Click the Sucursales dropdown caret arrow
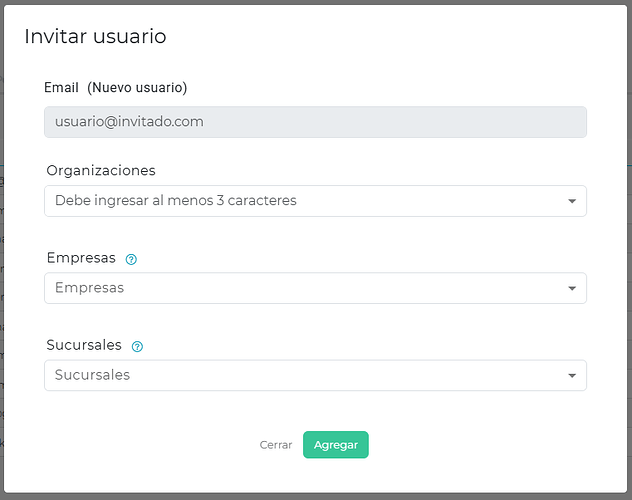 click(x=572, y=376)
